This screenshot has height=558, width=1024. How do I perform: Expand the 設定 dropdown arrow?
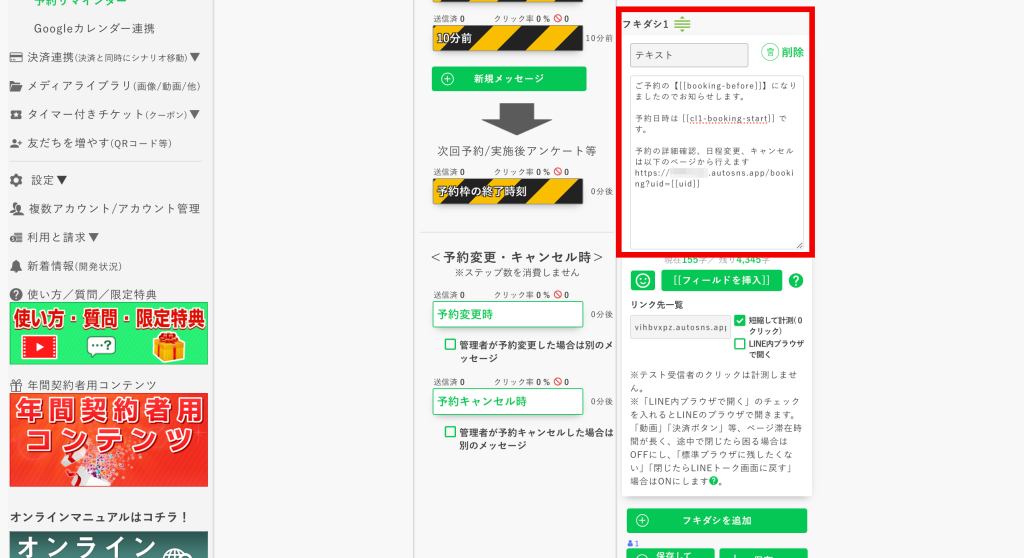coord(62,180)
